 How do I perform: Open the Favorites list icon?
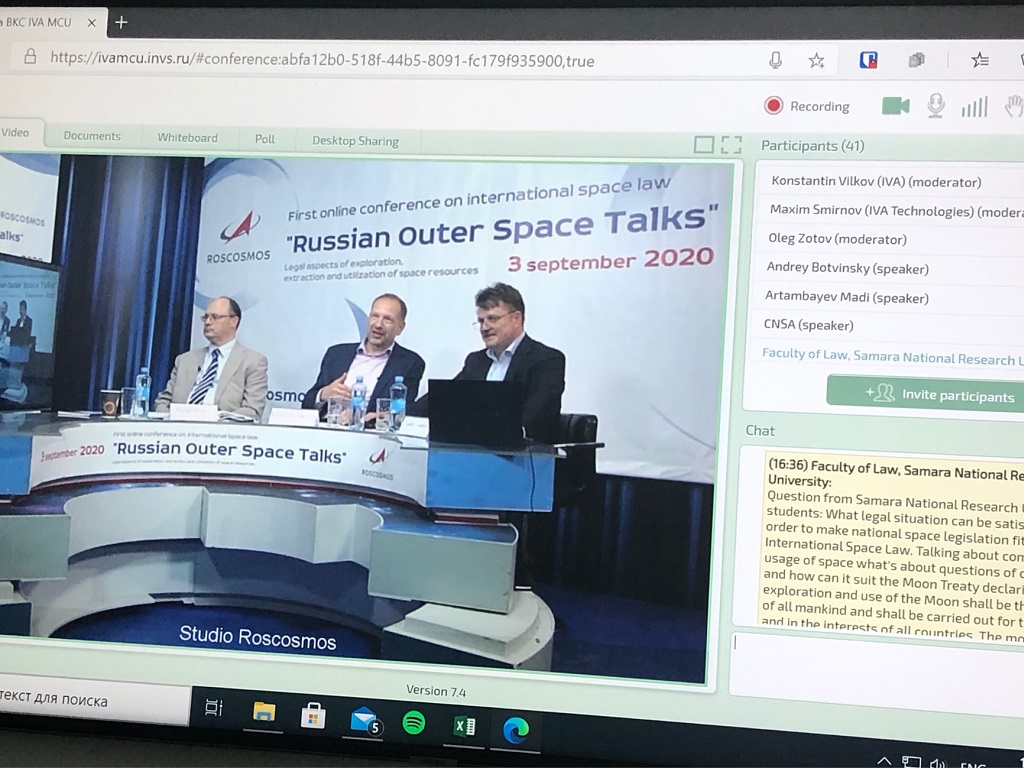click(x=979, y=60)
